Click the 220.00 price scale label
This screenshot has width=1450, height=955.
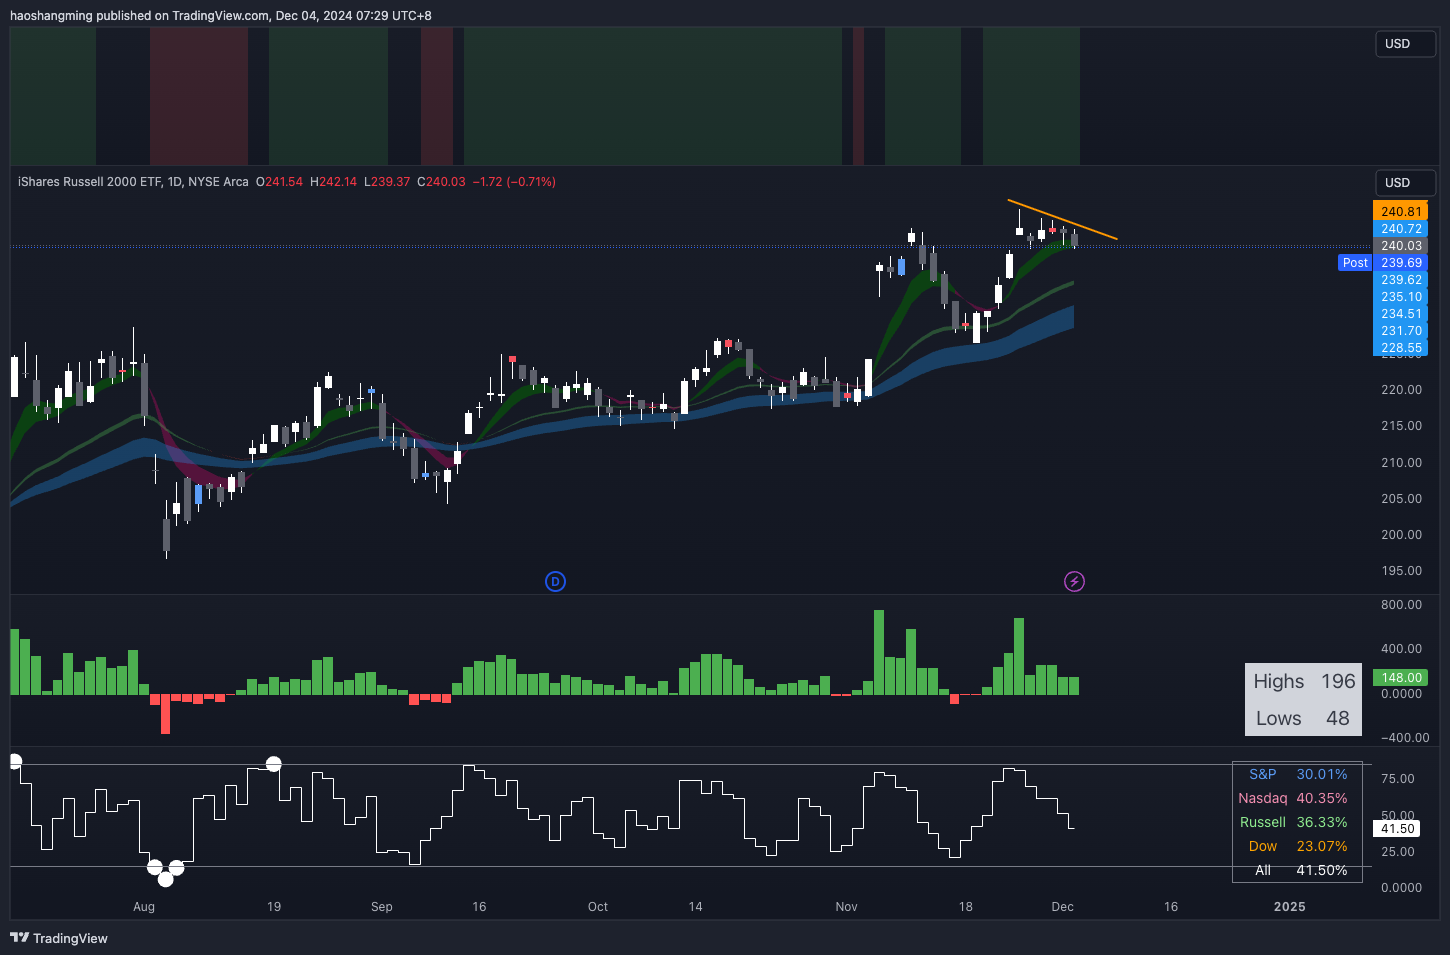tap(1401, 390)
